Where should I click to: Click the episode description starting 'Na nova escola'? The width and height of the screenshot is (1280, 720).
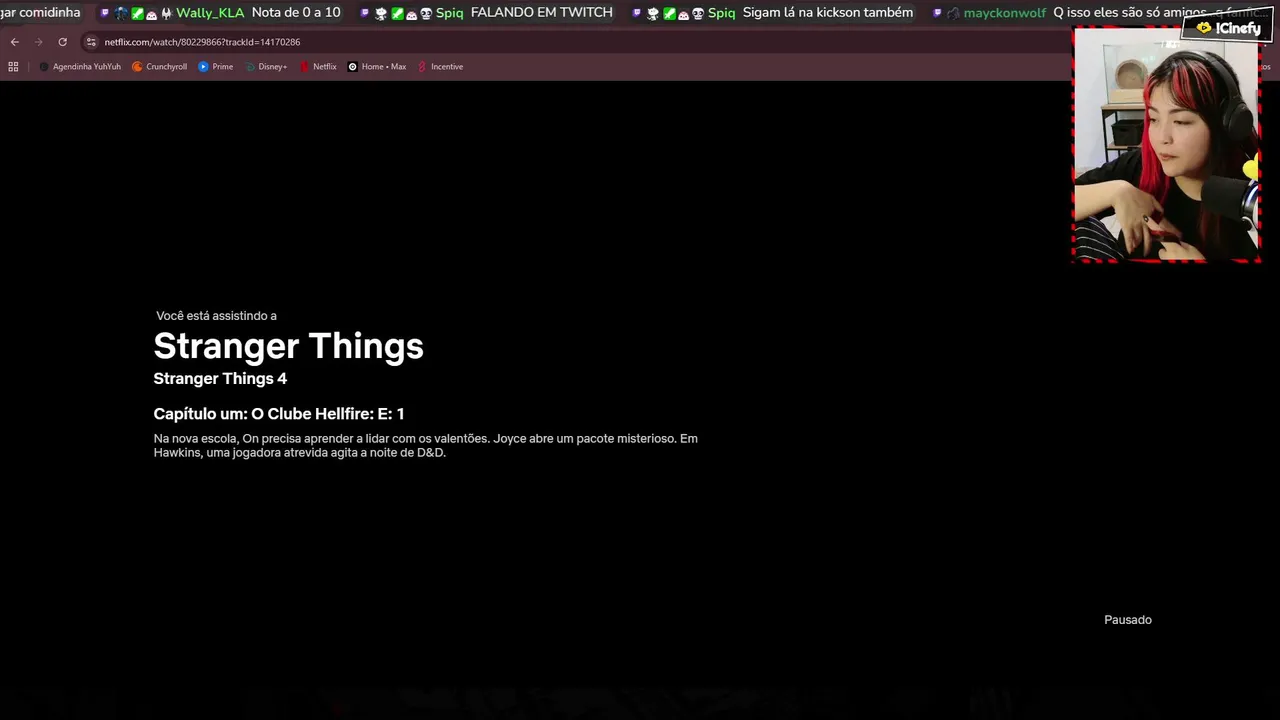pos(426,445)
